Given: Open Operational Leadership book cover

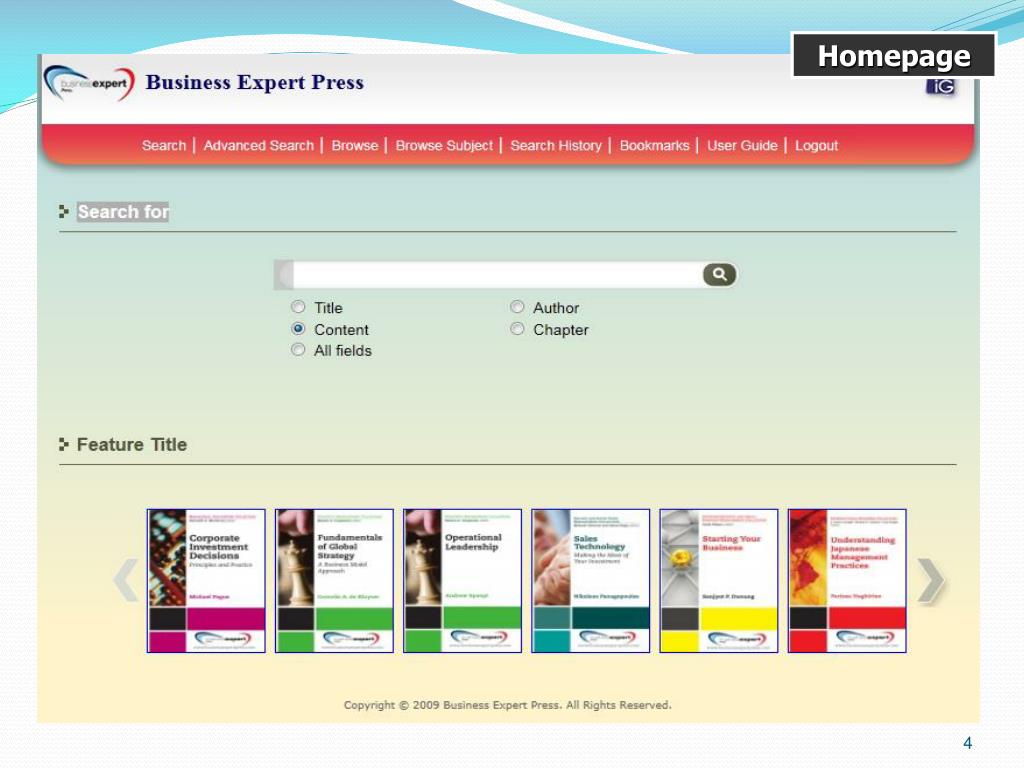Looking at the screenshot, I should (462, 581).
